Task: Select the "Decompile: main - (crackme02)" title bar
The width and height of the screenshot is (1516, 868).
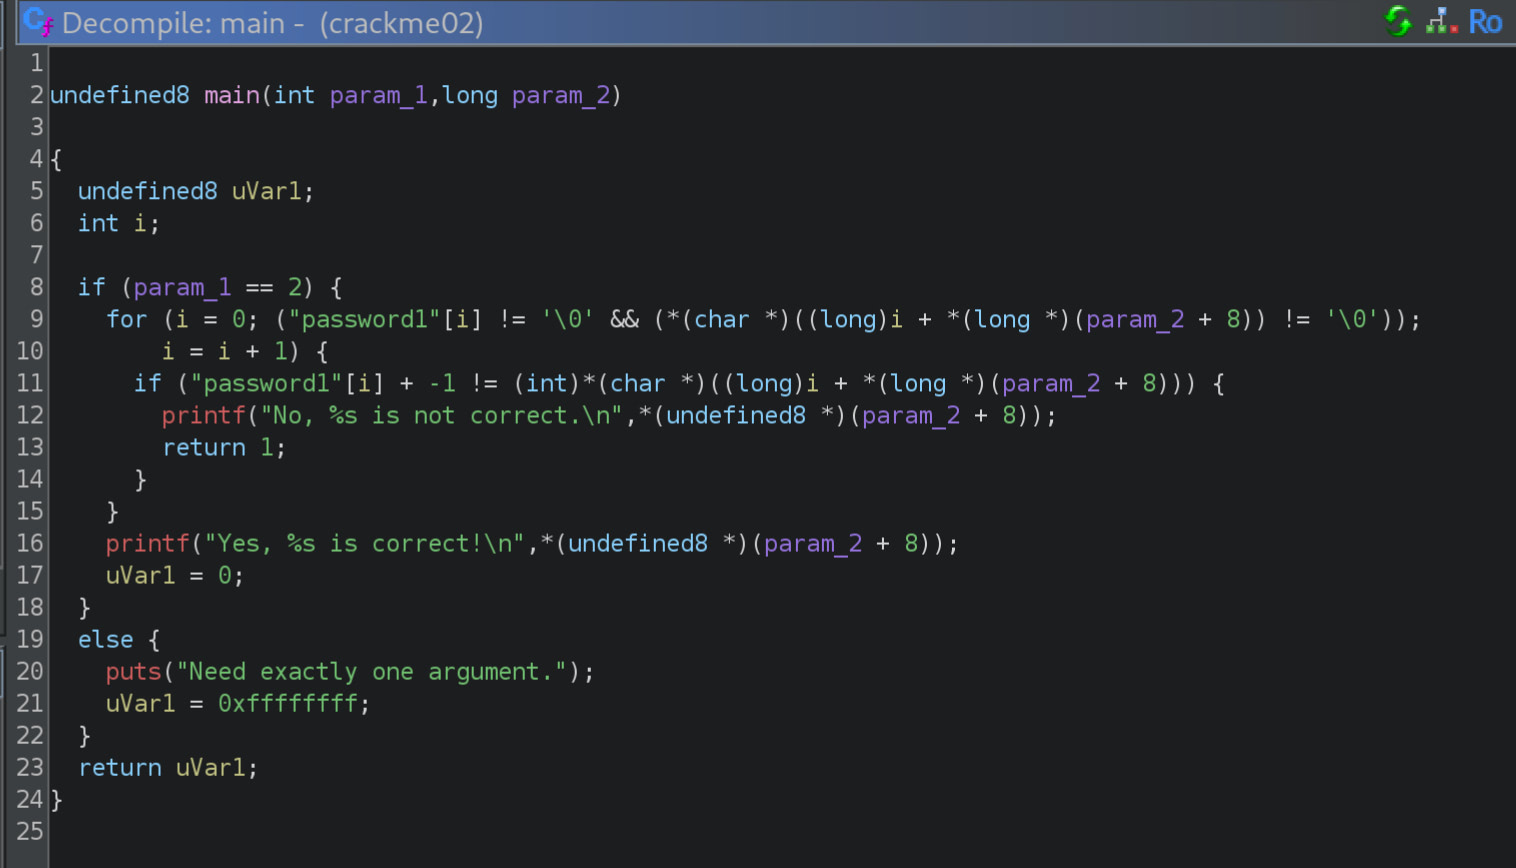Action: (x=272, y=23)
